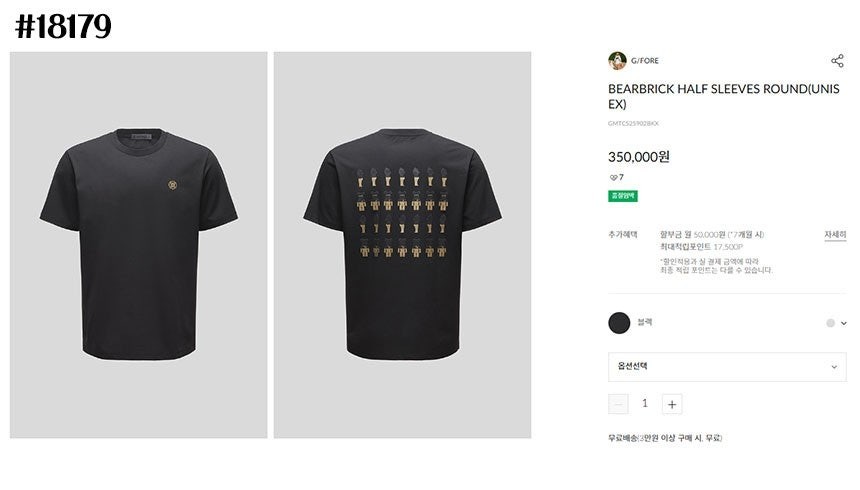Image resolution: width=860 pixels, height=490 pixels.
Task: Open the G/FORE brand name link
Action: coord(645,61)
